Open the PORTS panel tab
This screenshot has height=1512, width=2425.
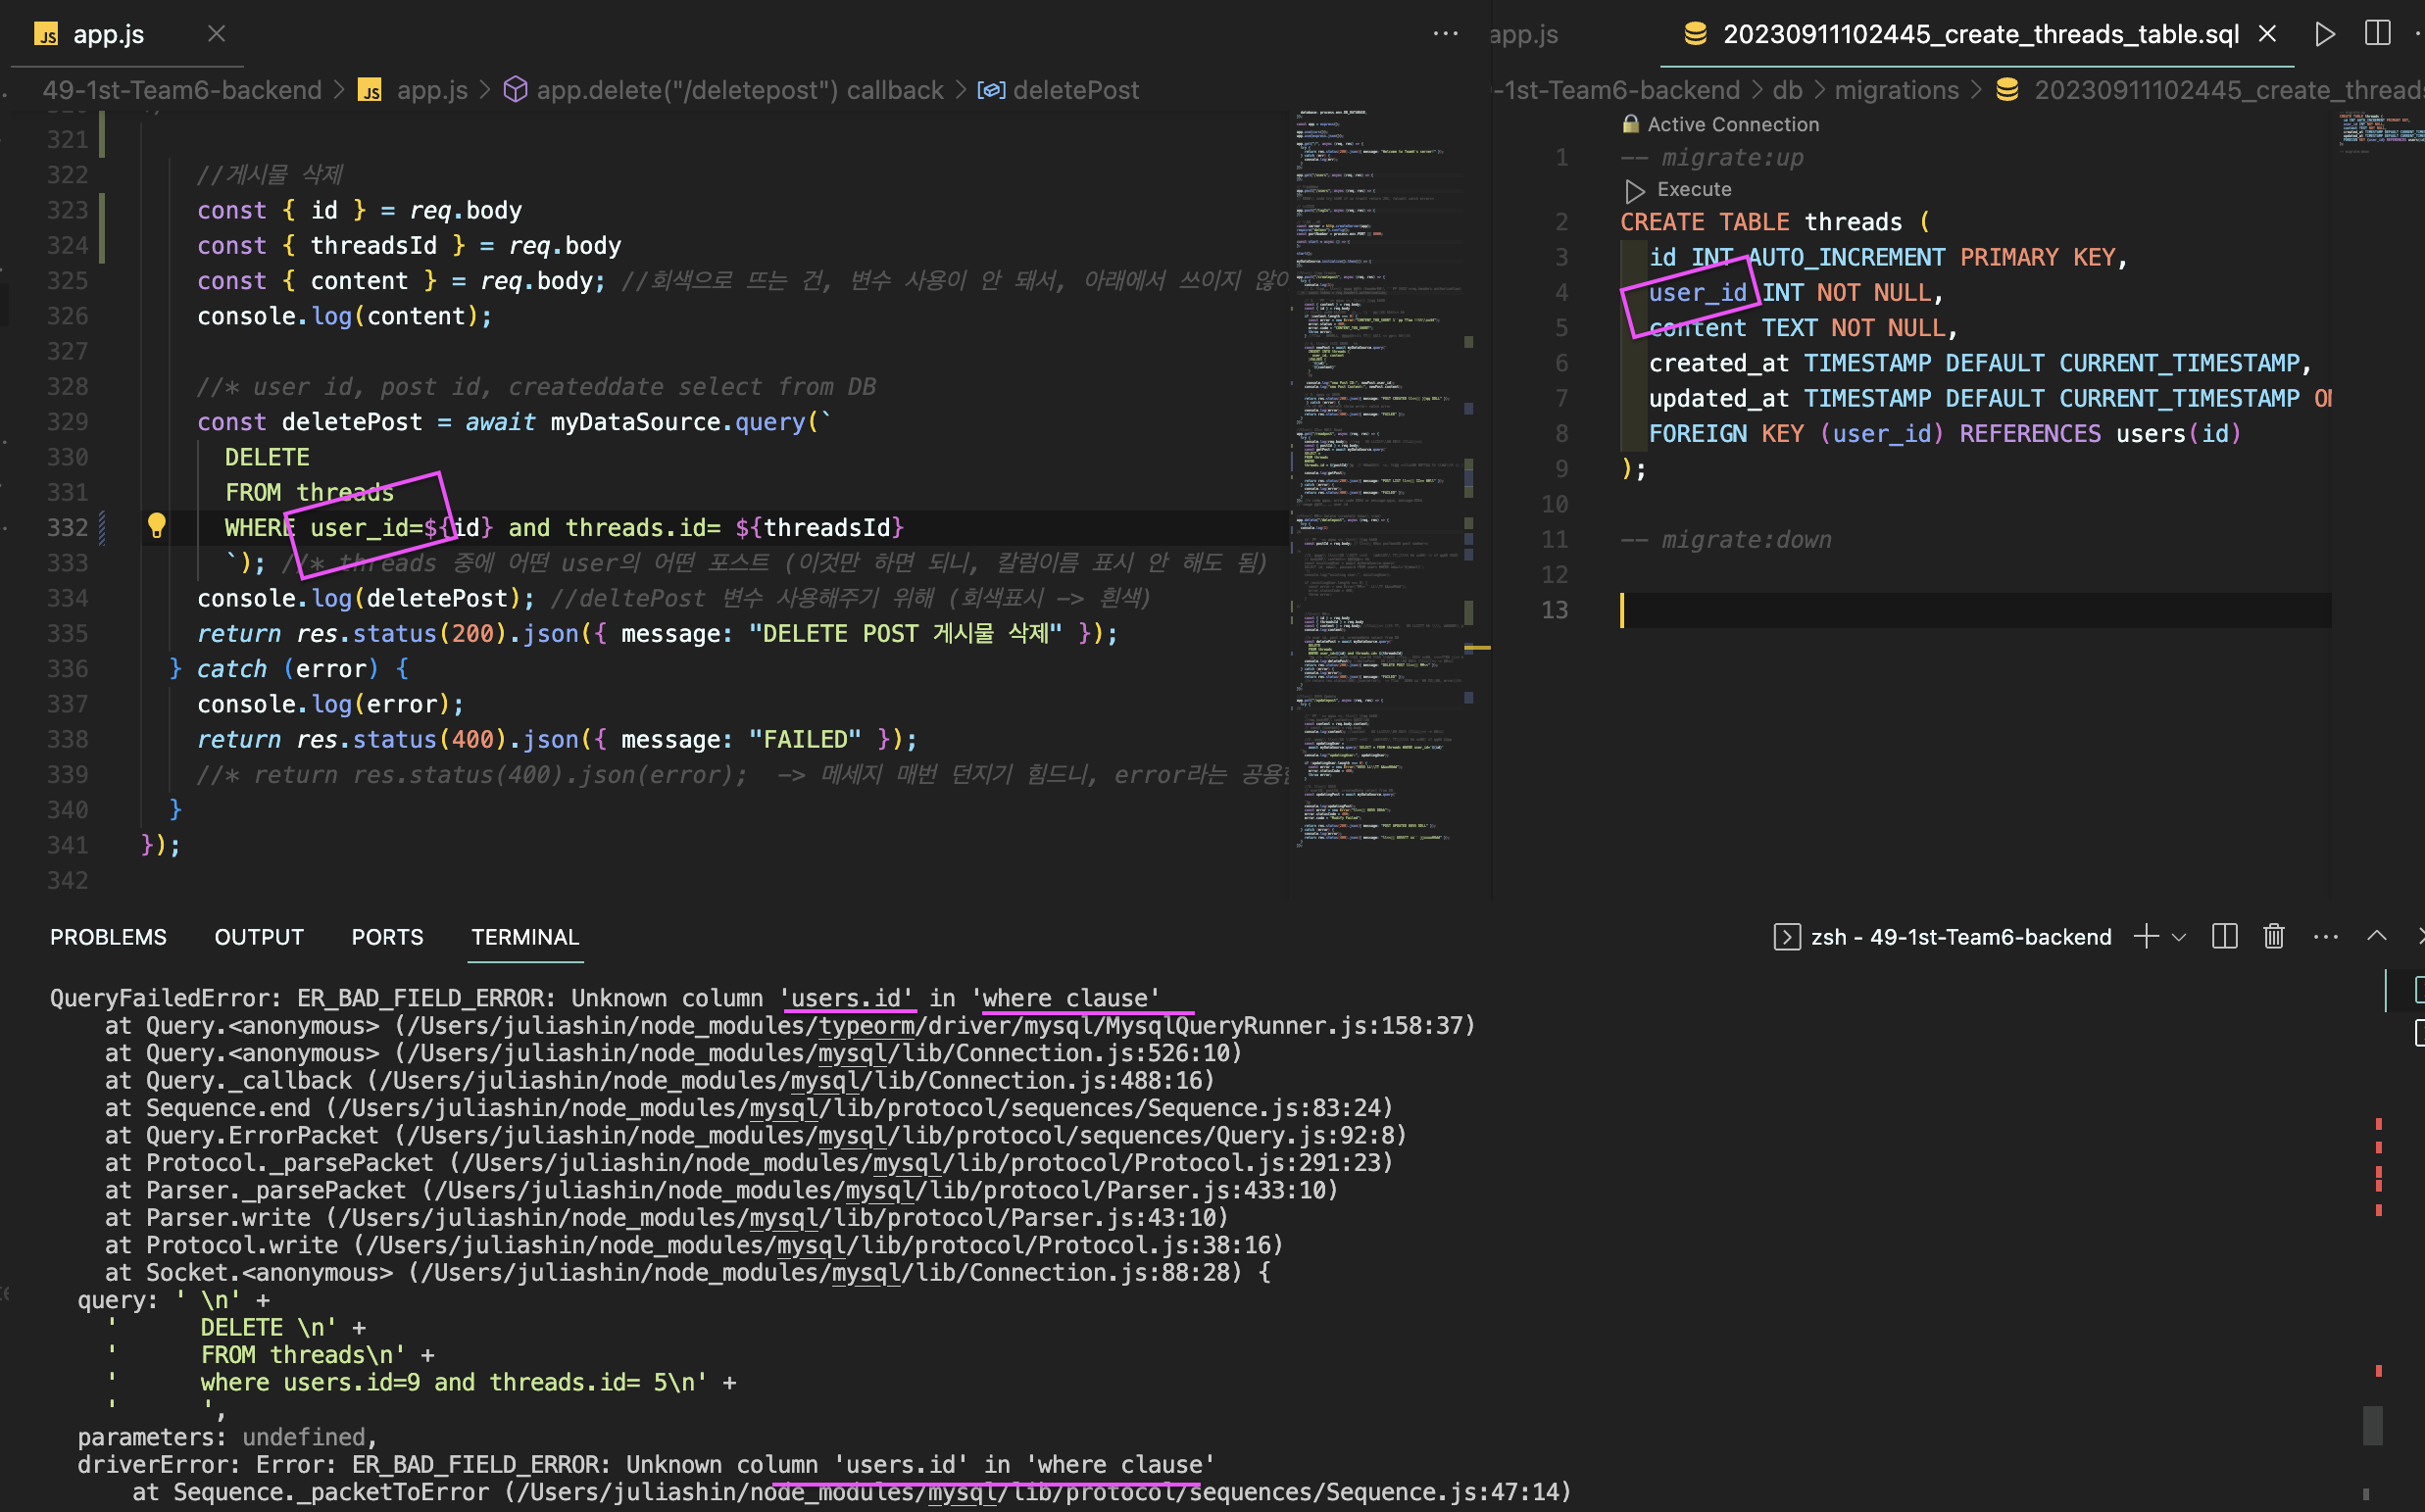tap(387, 937)
